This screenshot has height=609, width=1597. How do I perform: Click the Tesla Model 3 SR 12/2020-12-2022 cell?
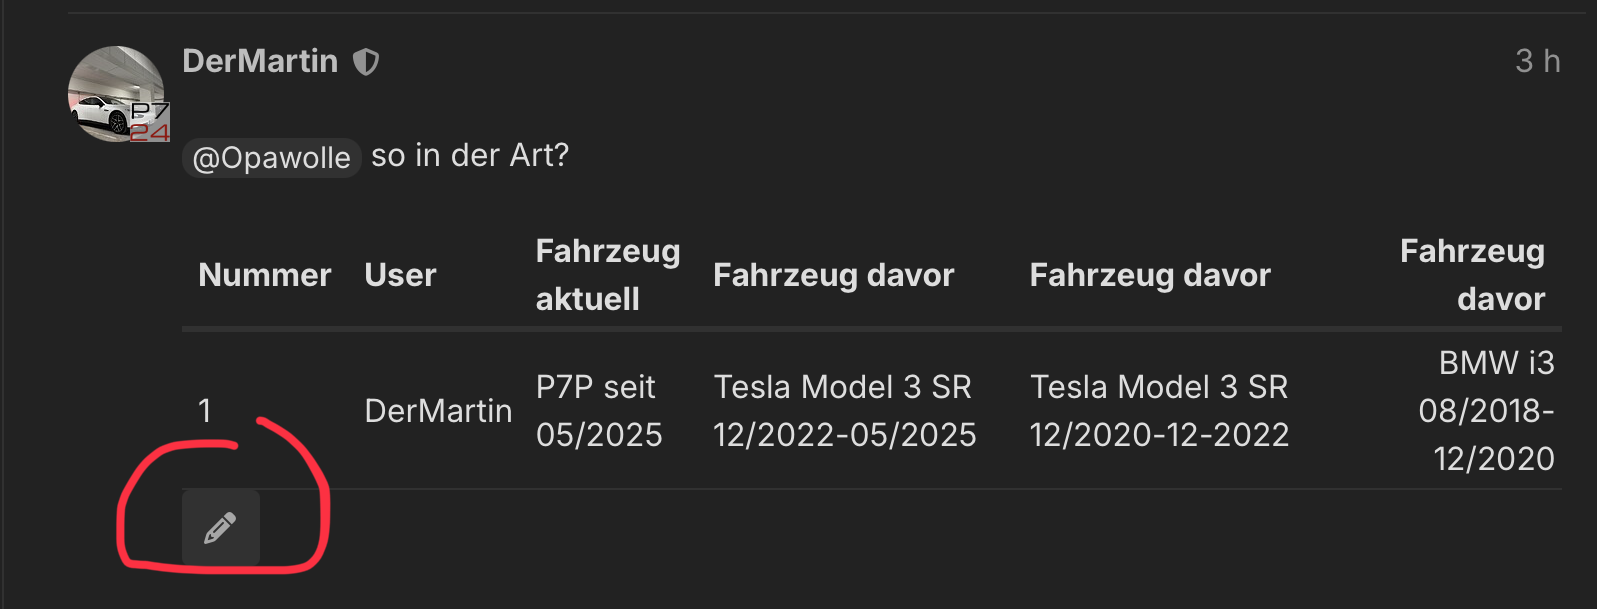coord(1159,410)
